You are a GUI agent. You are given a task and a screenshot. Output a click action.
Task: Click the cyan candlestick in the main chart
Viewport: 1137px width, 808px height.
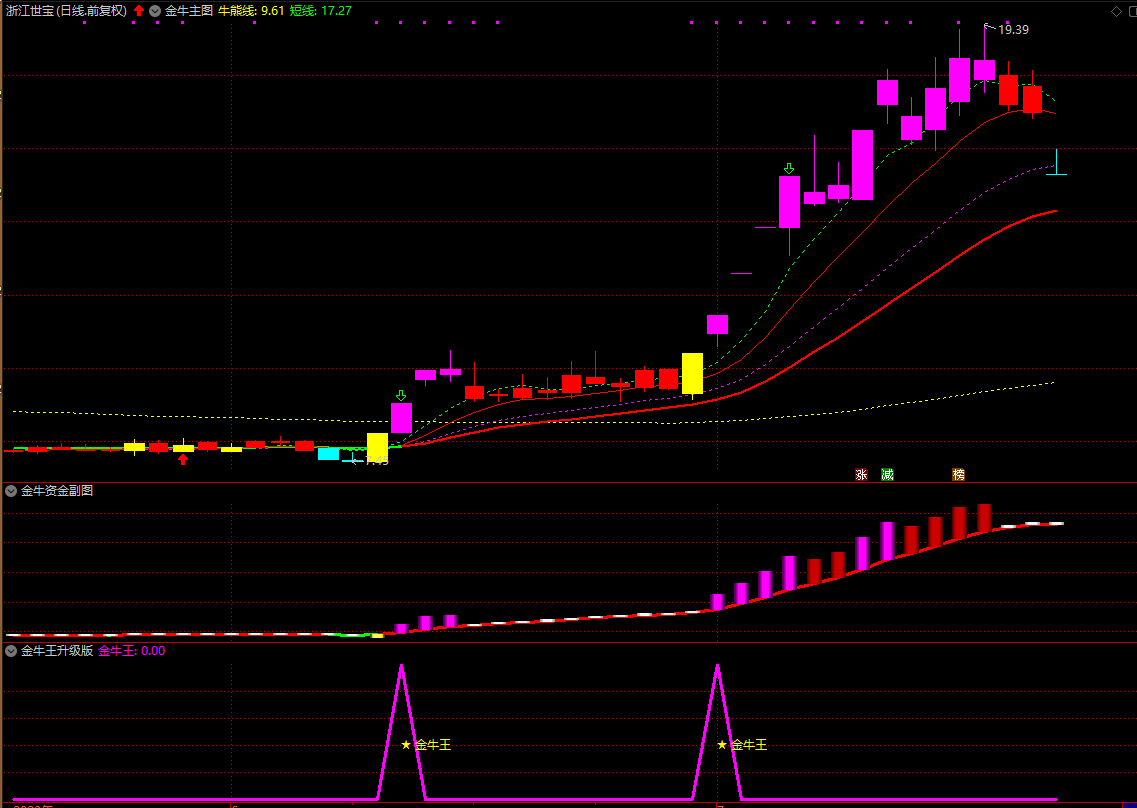tap(328, 453)
